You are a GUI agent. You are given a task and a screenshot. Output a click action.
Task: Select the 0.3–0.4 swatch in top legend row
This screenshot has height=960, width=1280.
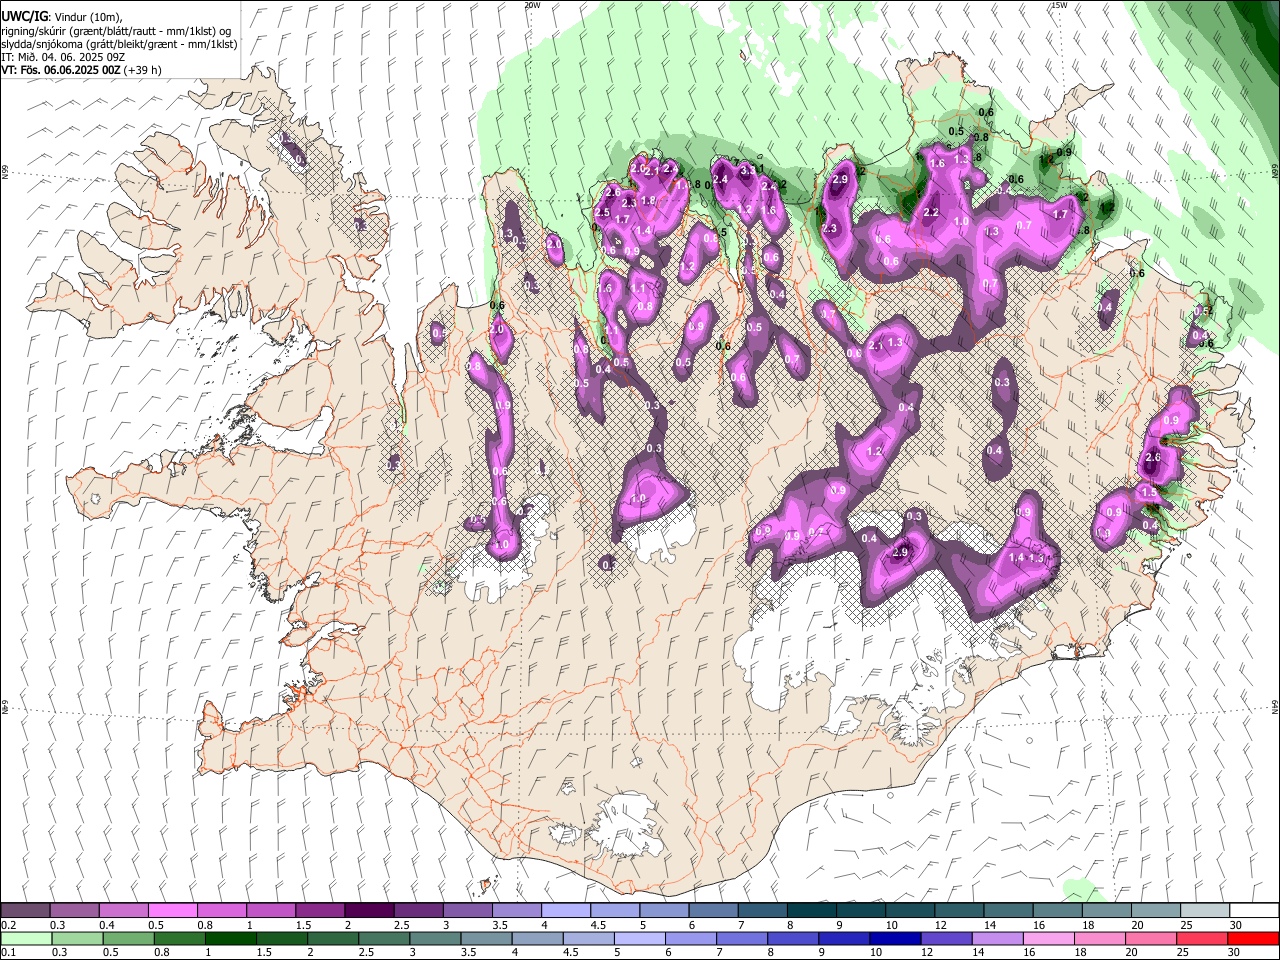tap(74, 910)
